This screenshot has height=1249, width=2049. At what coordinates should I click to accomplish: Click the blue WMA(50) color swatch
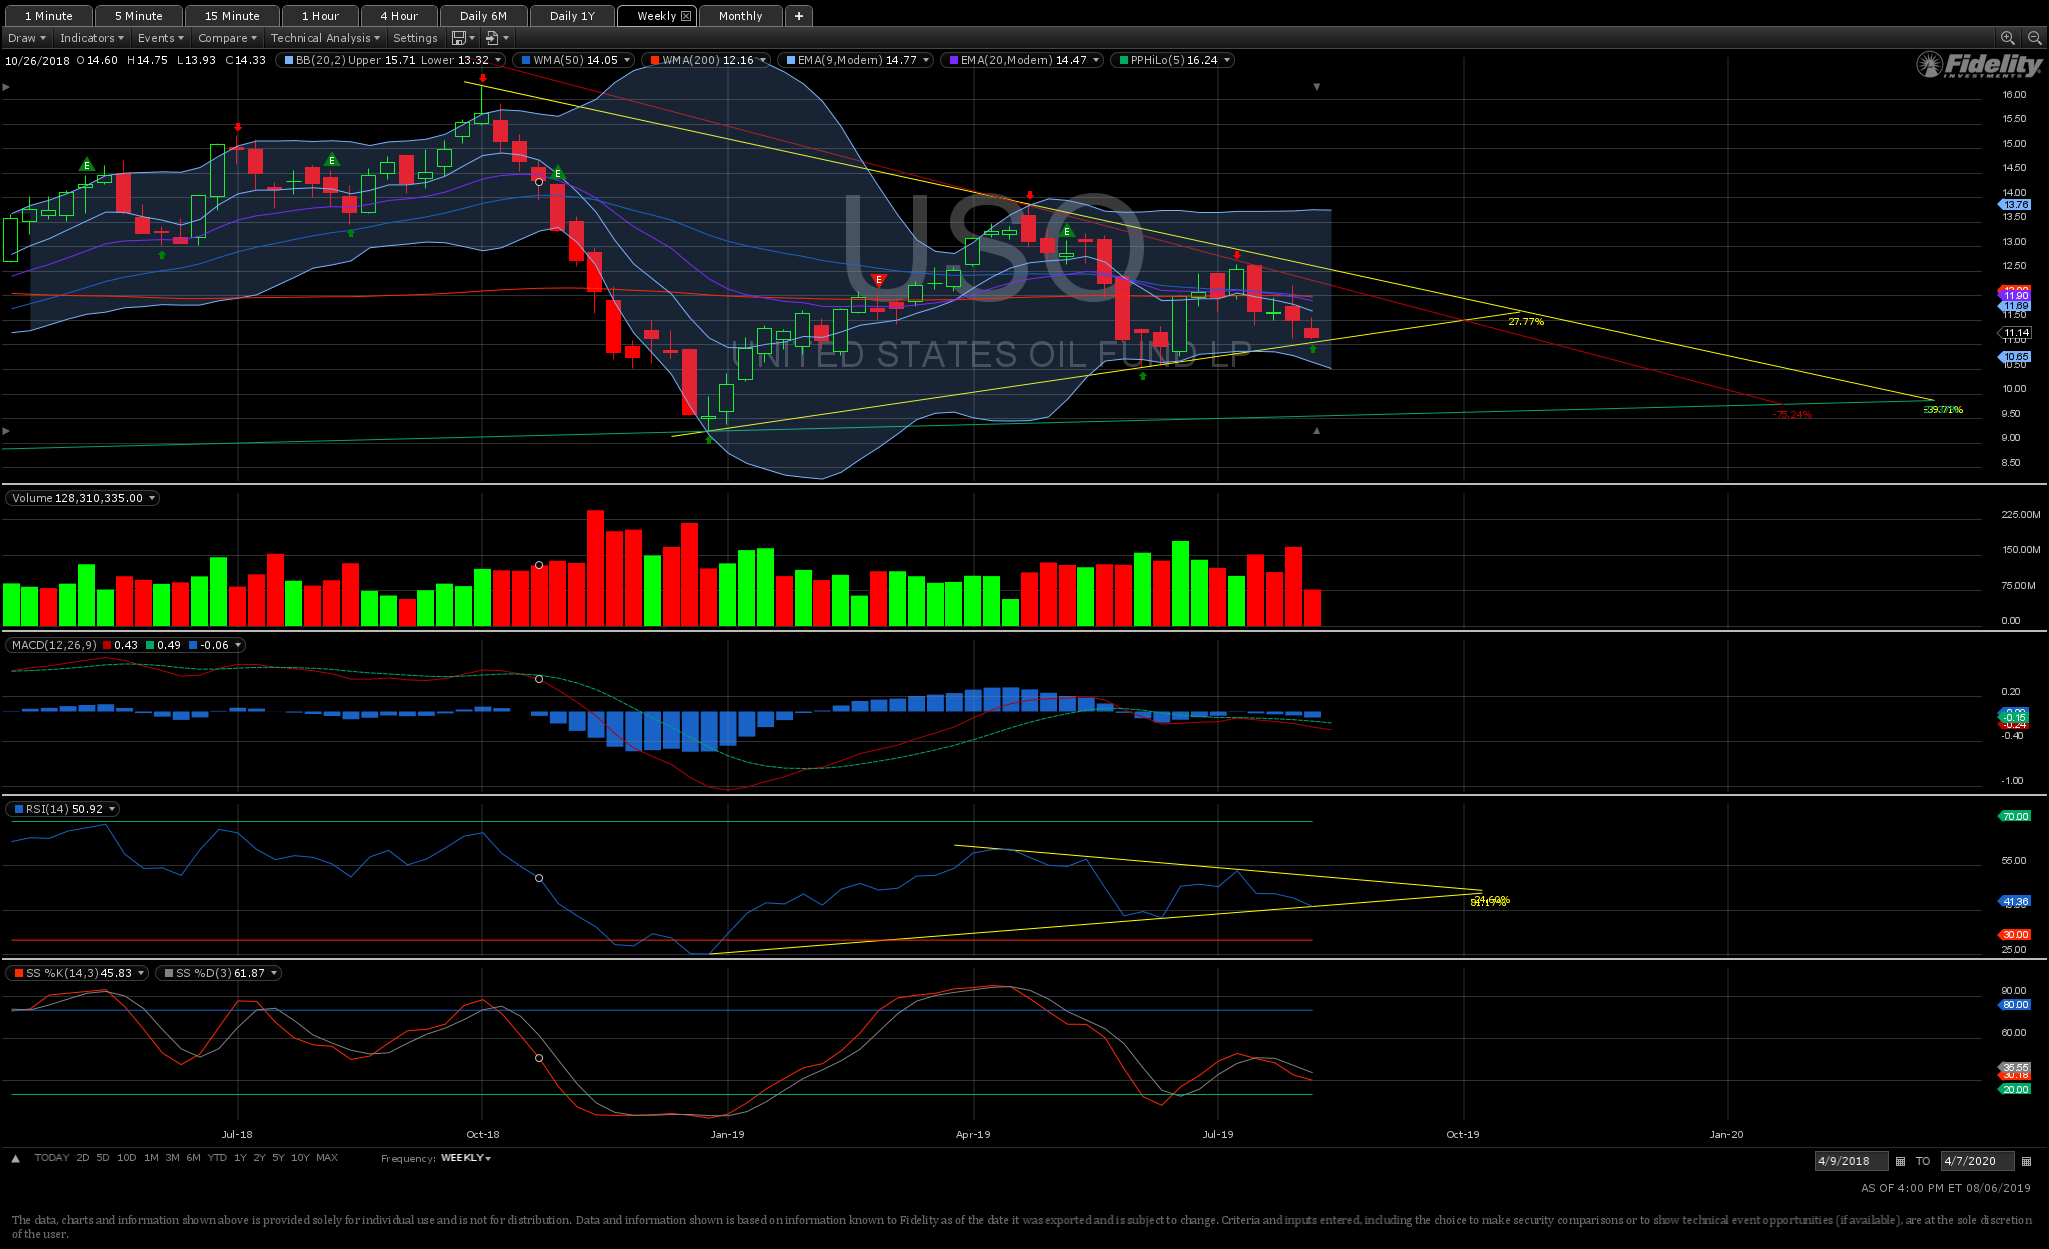click(526, 60)
